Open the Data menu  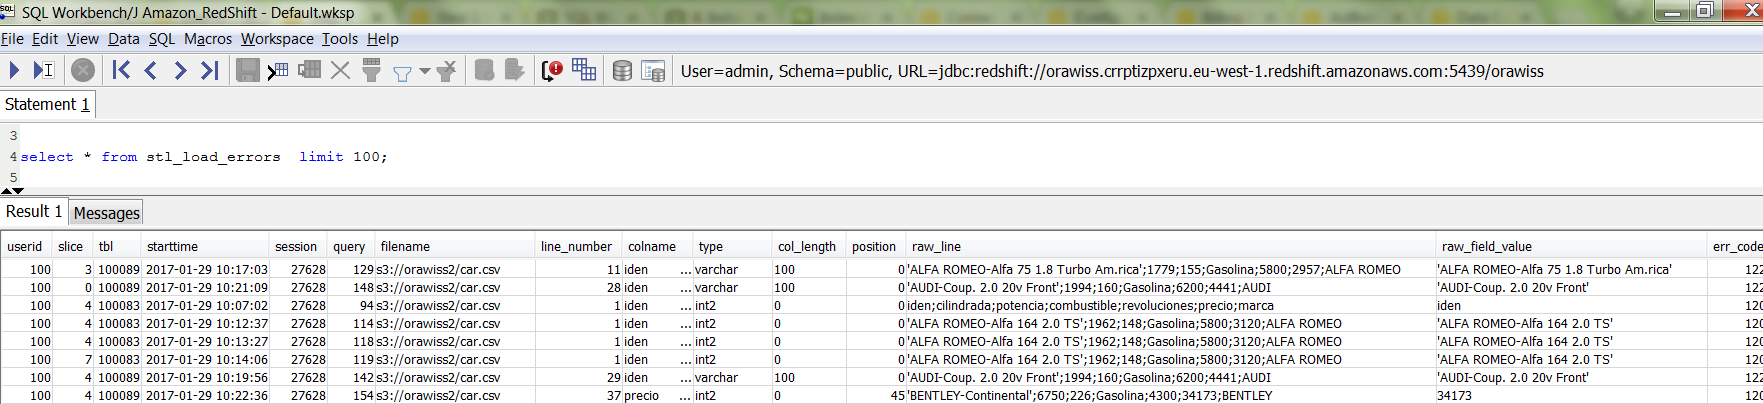(x=124, y=38)
